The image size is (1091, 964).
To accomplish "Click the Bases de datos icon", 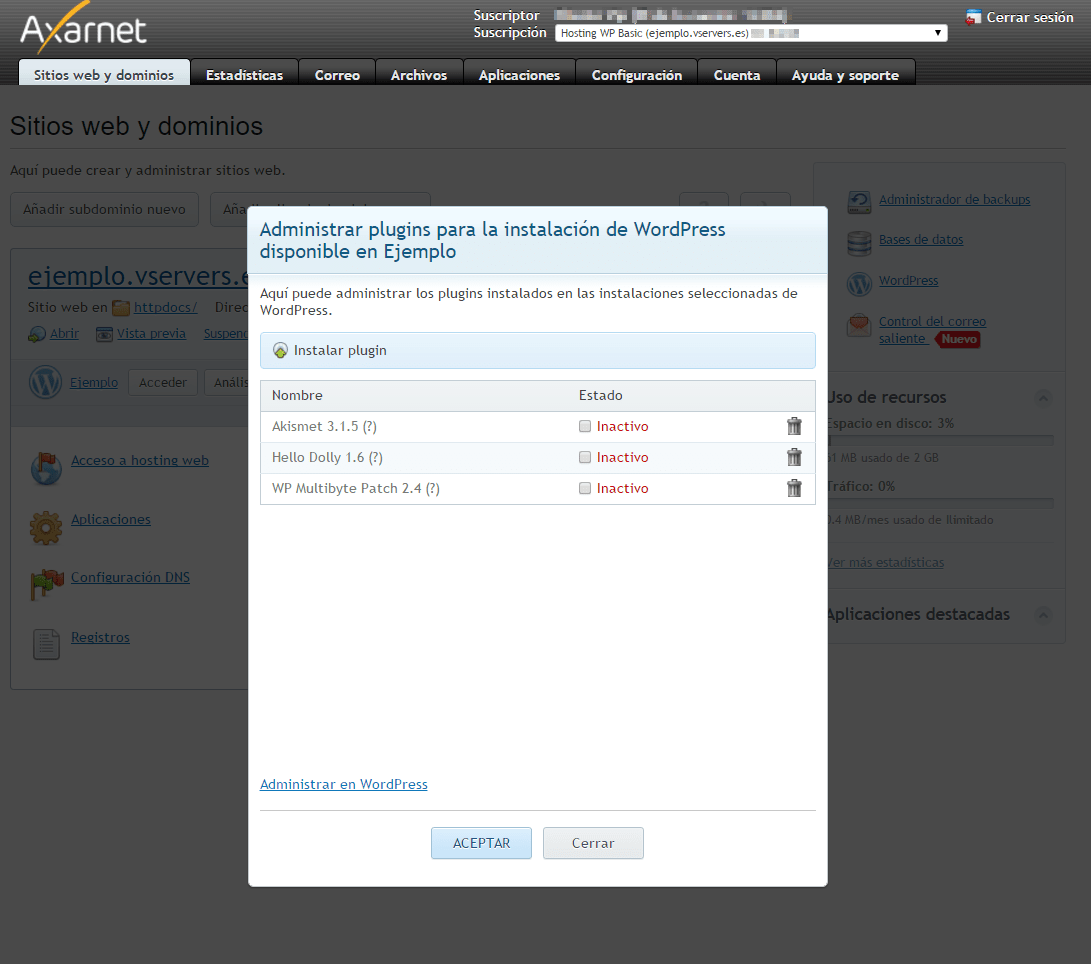I will click(859, 243).
